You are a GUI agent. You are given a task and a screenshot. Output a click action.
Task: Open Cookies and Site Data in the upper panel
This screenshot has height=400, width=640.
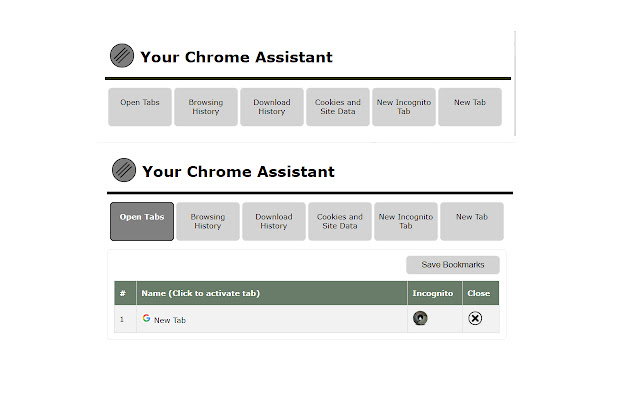[x=338, y=107]
